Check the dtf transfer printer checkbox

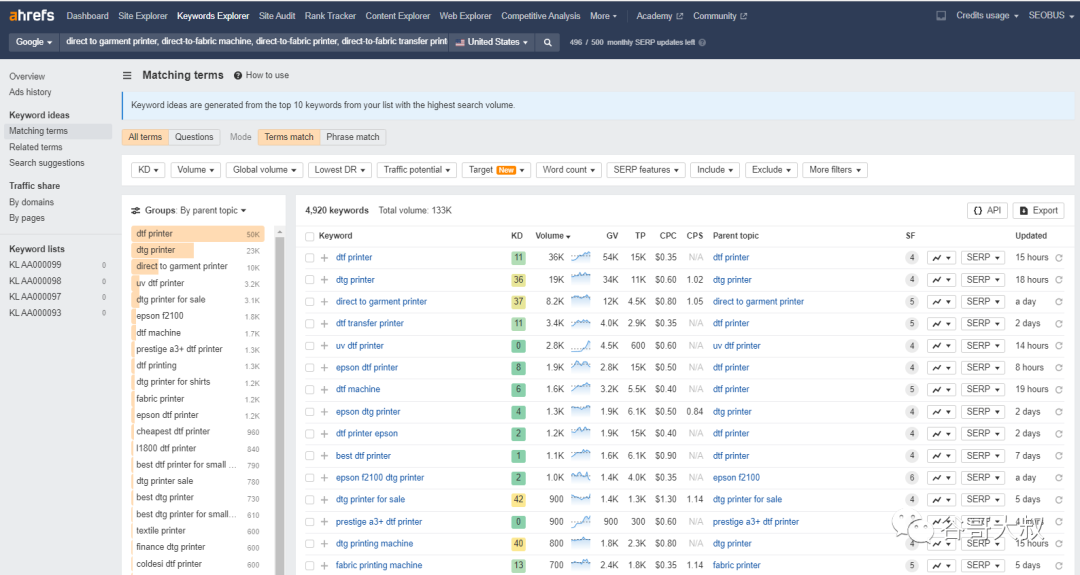pyautogui.click(x=309, y=324)
